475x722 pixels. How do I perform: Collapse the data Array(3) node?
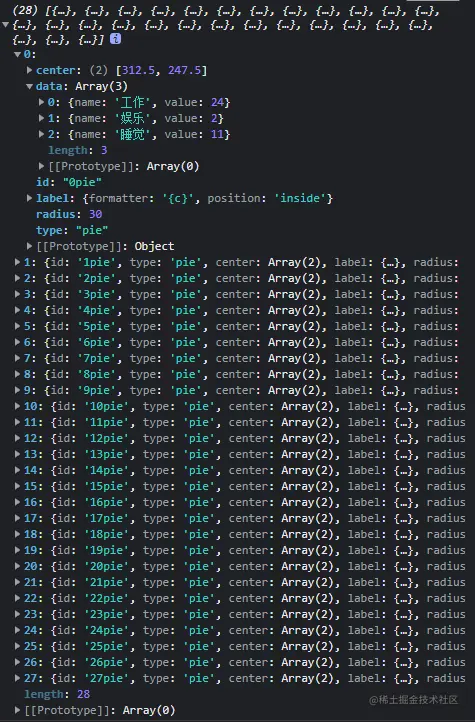pos(29,86)
